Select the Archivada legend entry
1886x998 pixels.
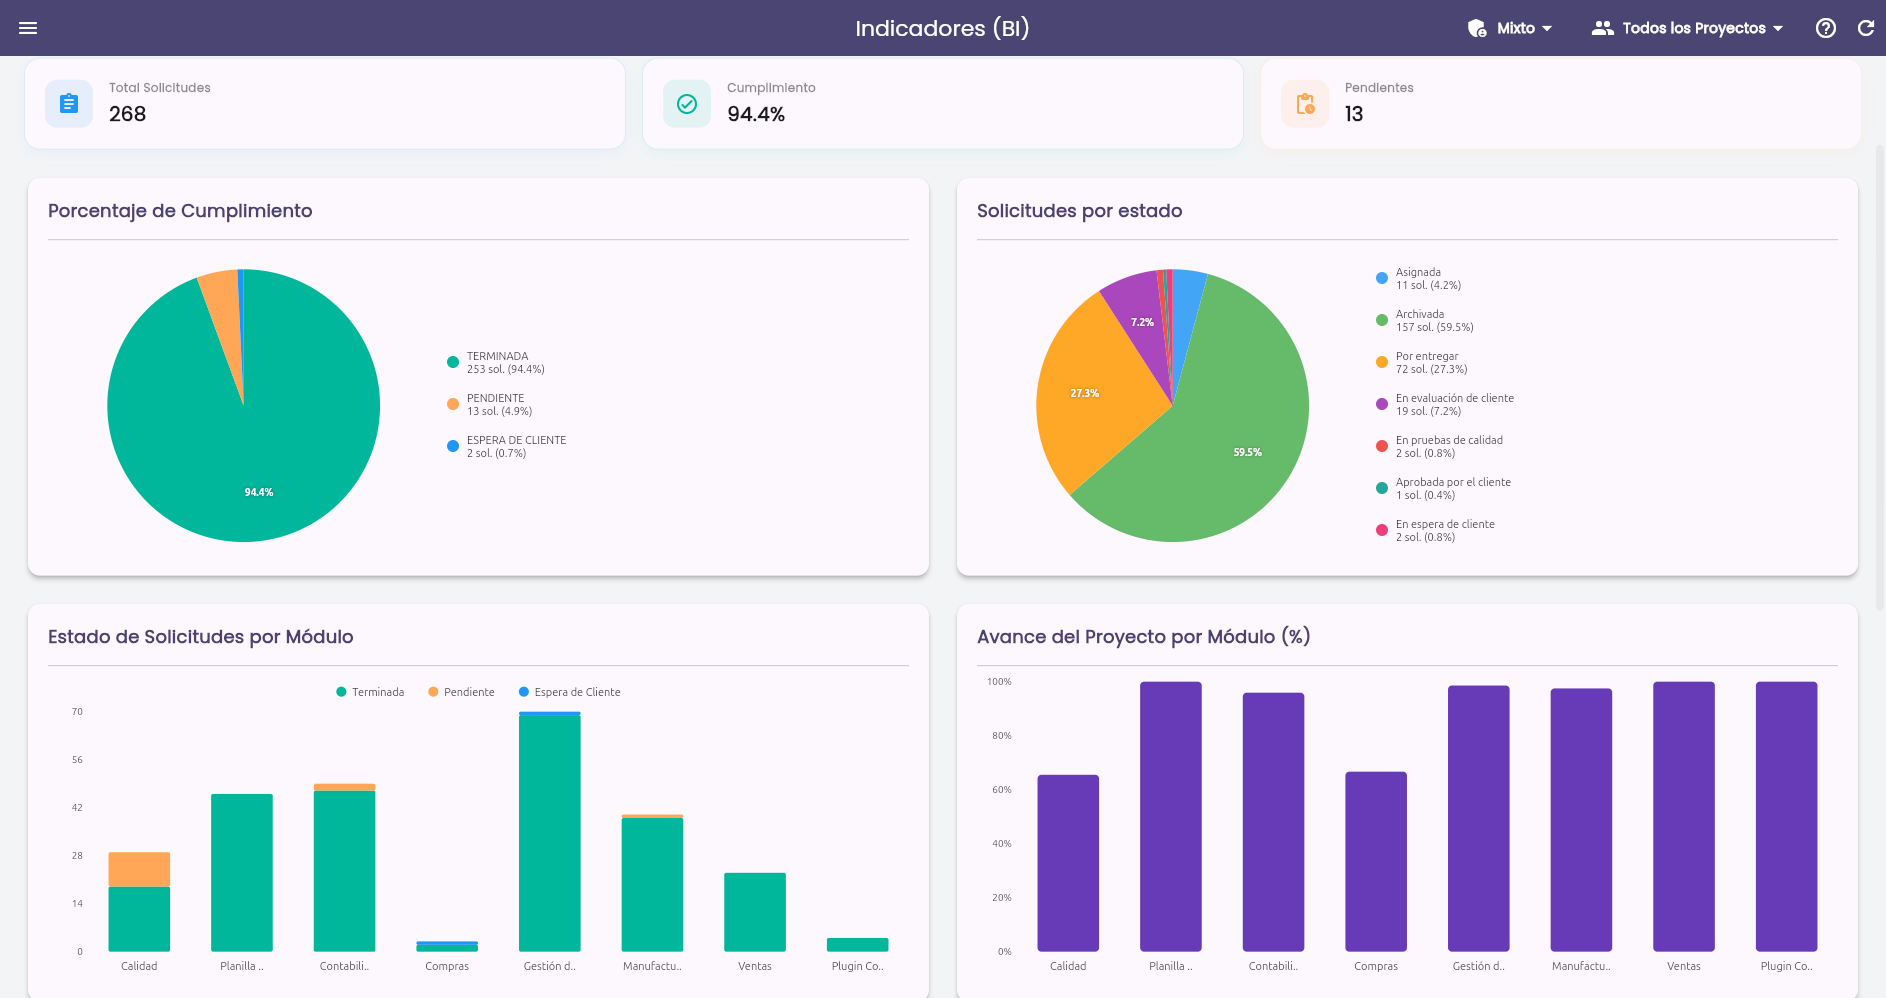(x=1425, y=320)
